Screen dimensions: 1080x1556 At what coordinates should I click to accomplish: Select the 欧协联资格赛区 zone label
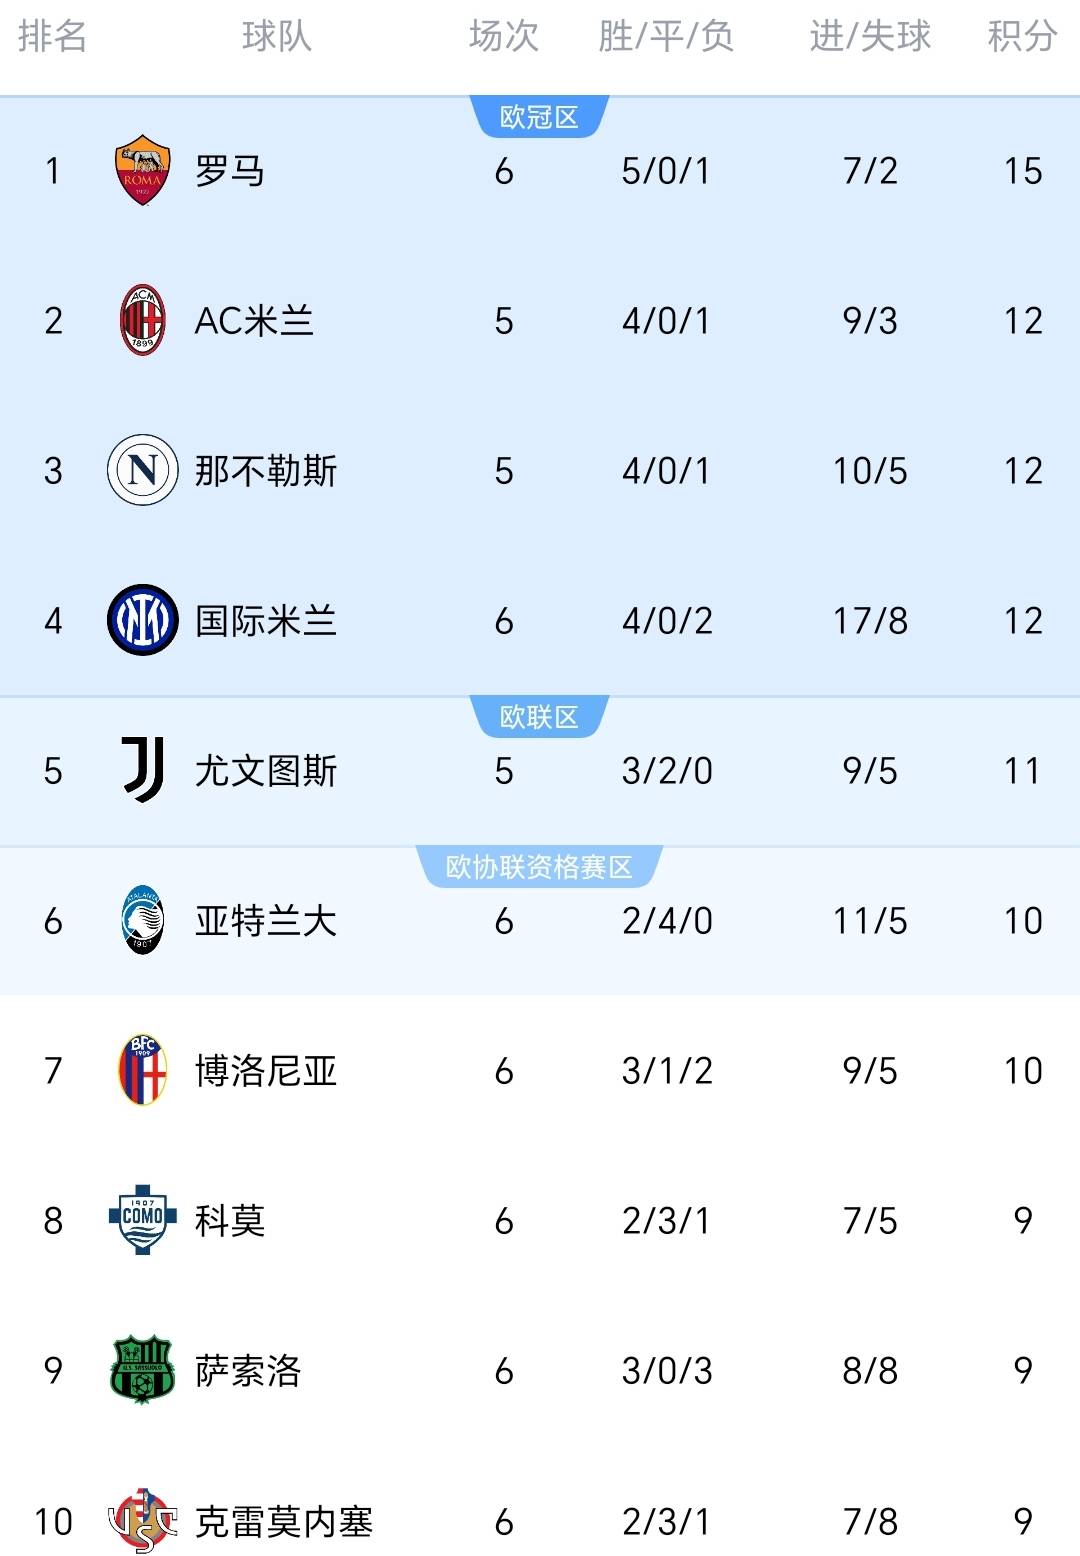point(539,867)
